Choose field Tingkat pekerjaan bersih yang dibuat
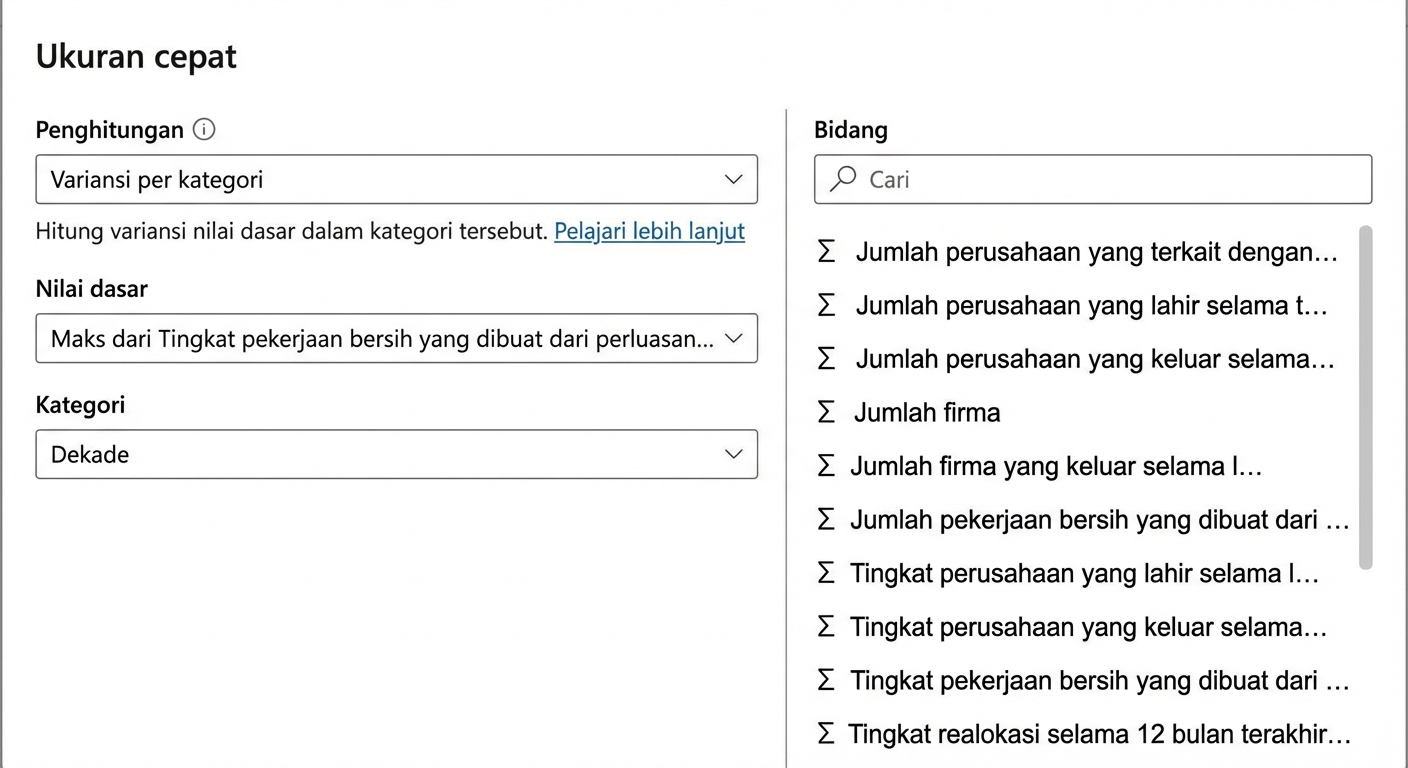Image resolution: width=1408 pixels, height=768 pixels. click(1099, 682)
